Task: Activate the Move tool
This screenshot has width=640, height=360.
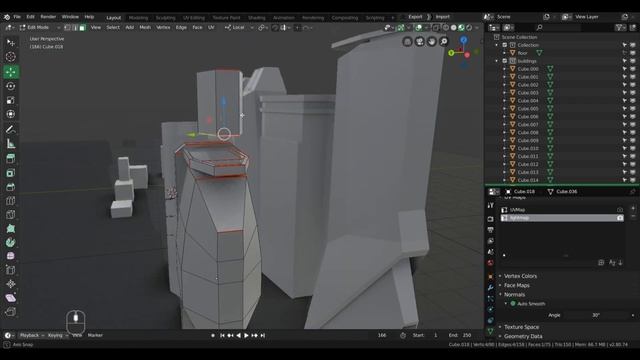Action: 11,72
